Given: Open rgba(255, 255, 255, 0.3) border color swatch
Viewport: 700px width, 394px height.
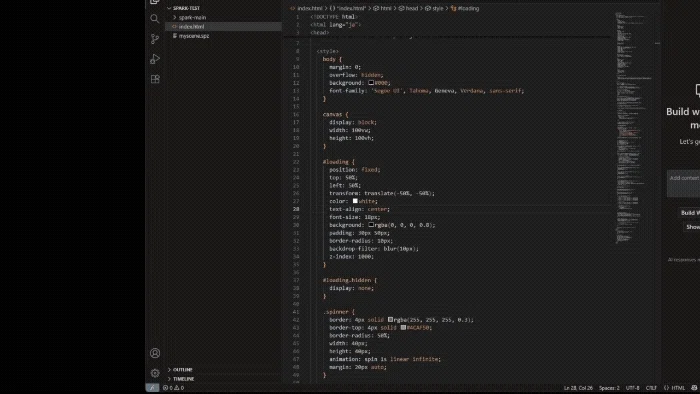Looking at the screenshot, I should click(390, 319).
